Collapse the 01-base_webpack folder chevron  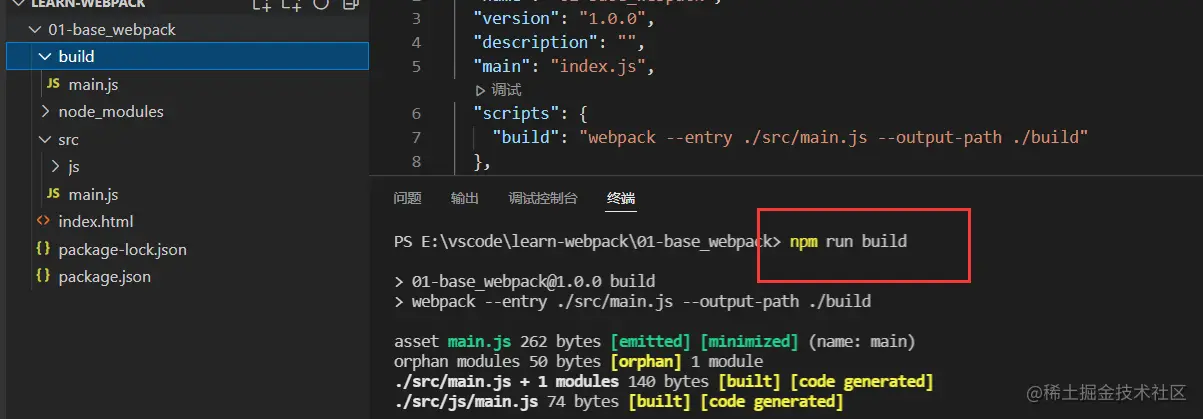pyautogui.click(x=35, y=30)
